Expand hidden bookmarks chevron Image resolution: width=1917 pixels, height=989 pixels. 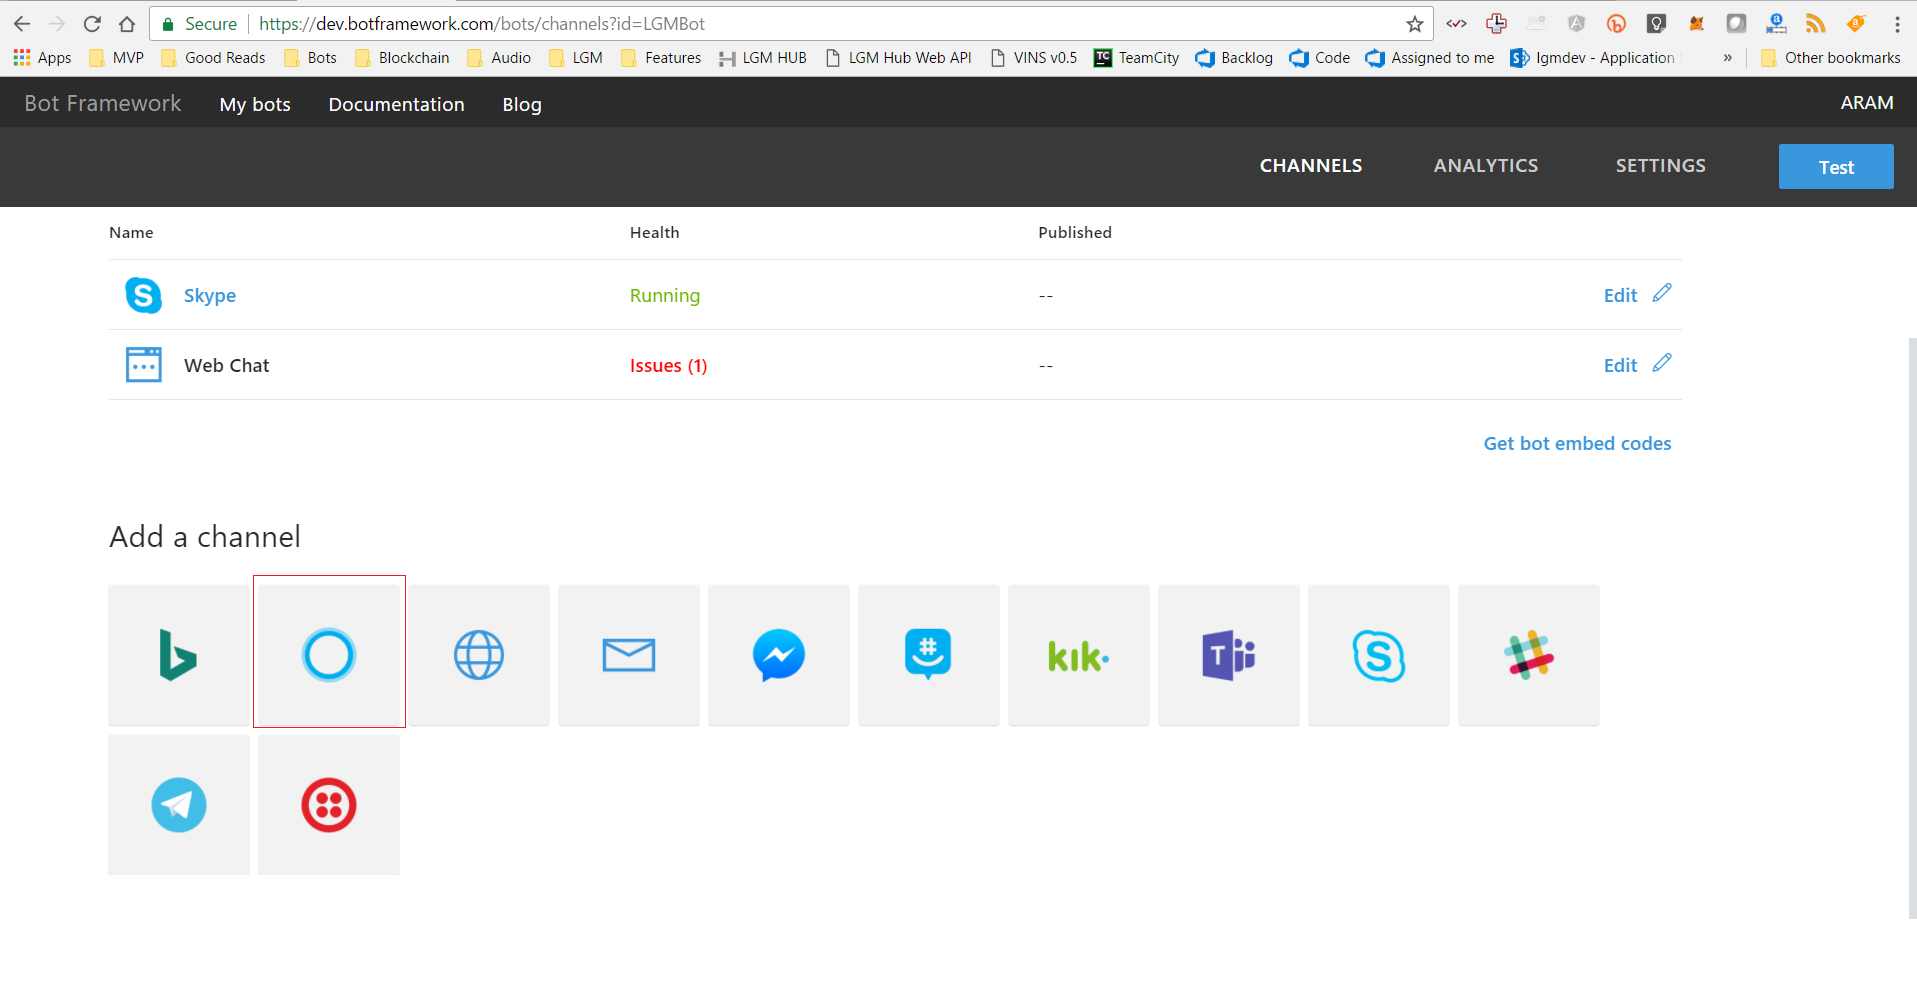[x=1727, y=58]
